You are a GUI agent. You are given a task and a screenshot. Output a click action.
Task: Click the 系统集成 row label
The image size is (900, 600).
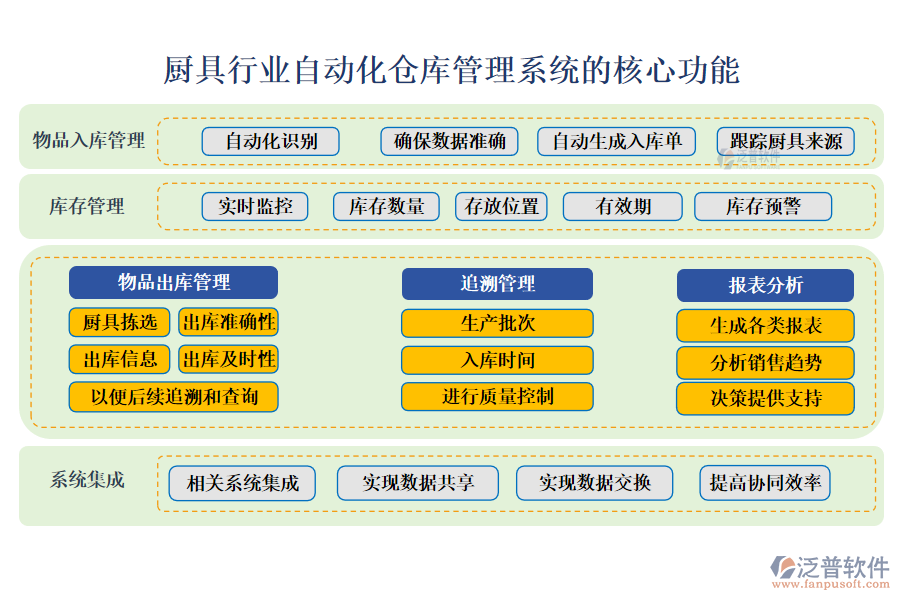[87, 480]
